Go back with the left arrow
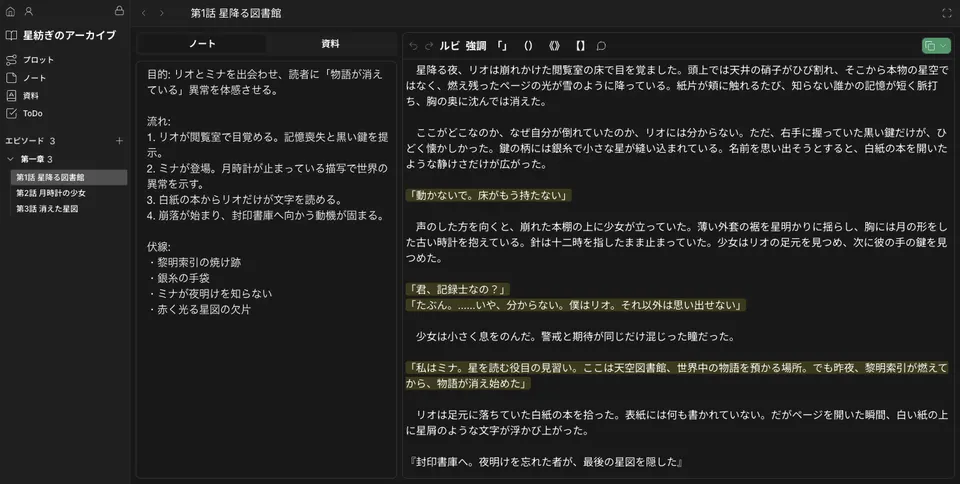The width and height of the screenshot is (960, 484). (x=144, y=13)
